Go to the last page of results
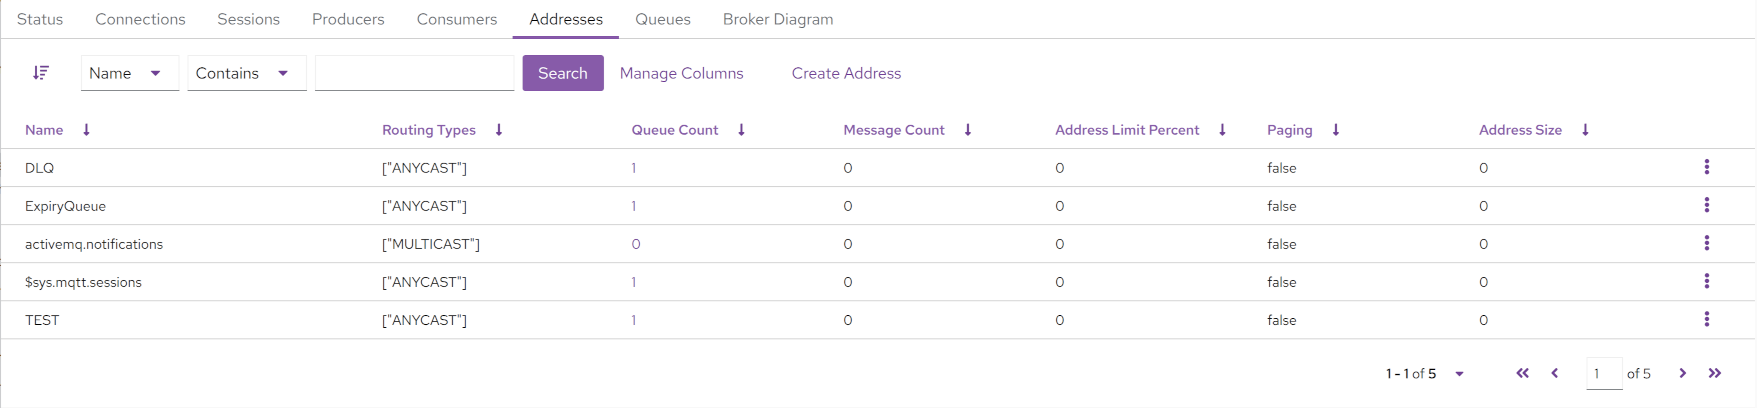 (x=1715, y=373)
